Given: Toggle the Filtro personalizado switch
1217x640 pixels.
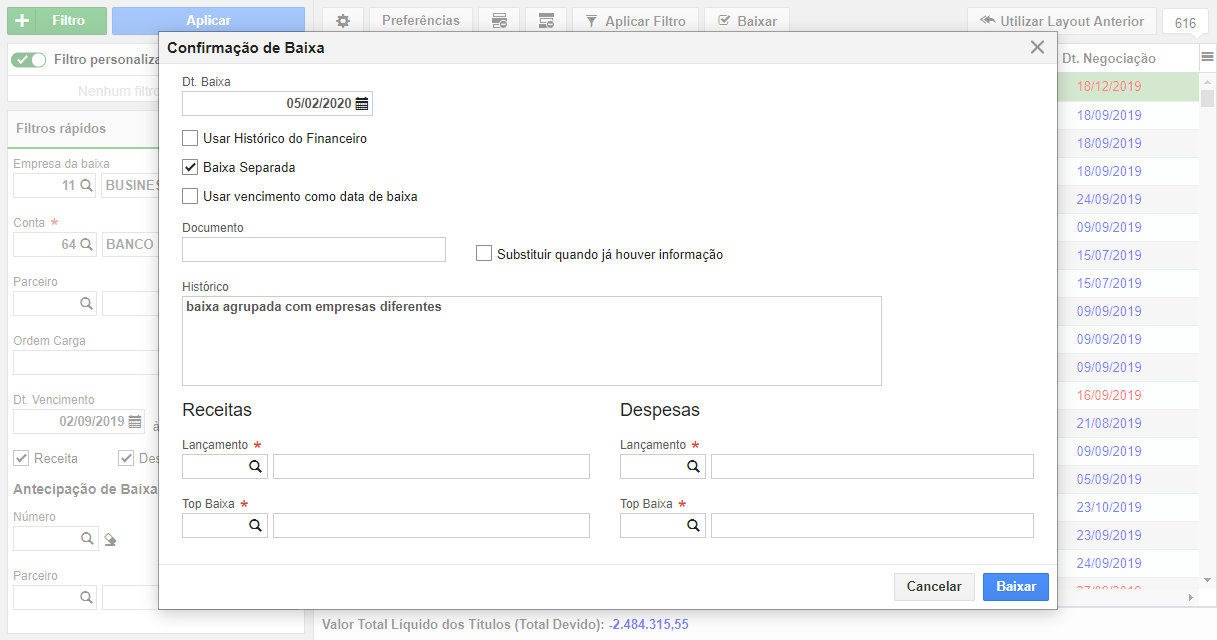Looking at the screenshot, I should point(29,60).
